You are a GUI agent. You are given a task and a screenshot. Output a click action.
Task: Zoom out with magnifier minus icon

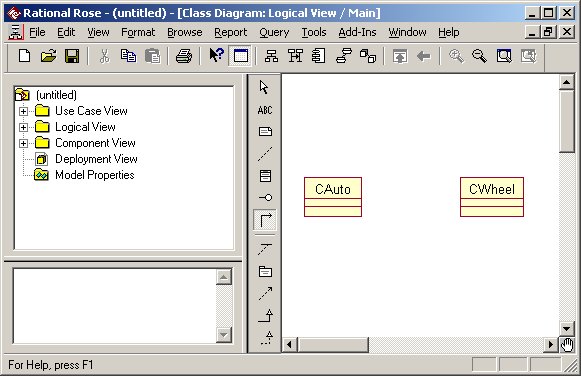[x=479, y=56]
